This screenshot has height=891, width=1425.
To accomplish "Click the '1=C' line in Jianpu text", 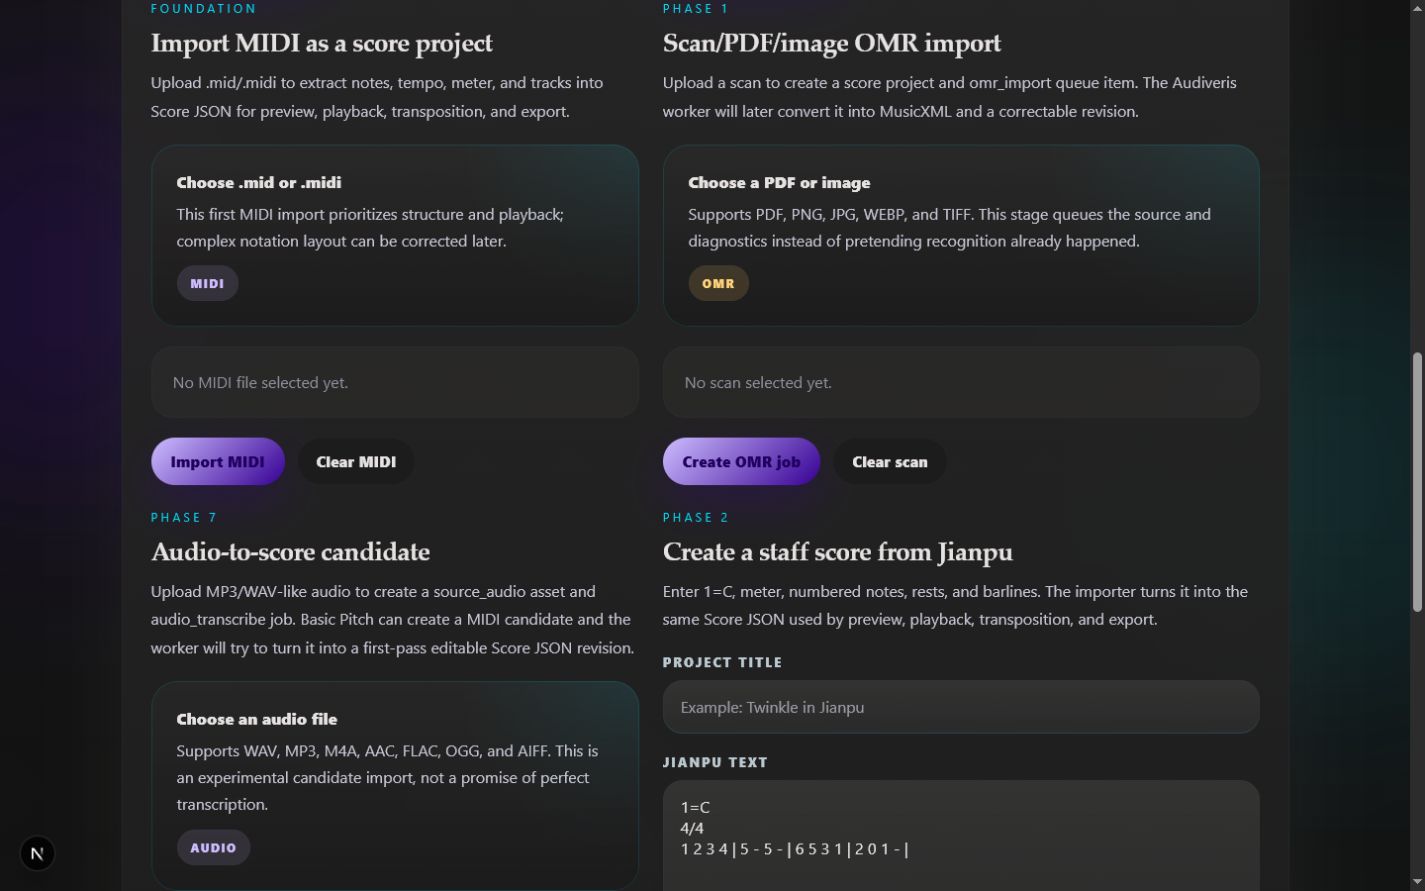I will 695,807.
